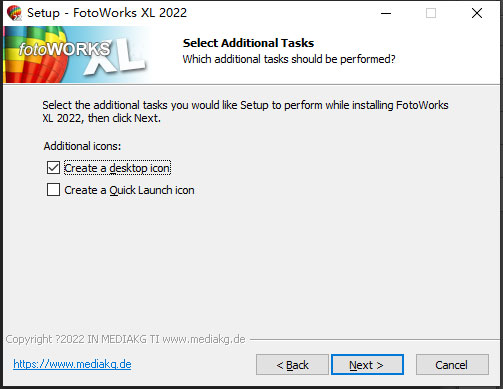
Task: Click the greyed-out maximize button
Action: (431, 13)
